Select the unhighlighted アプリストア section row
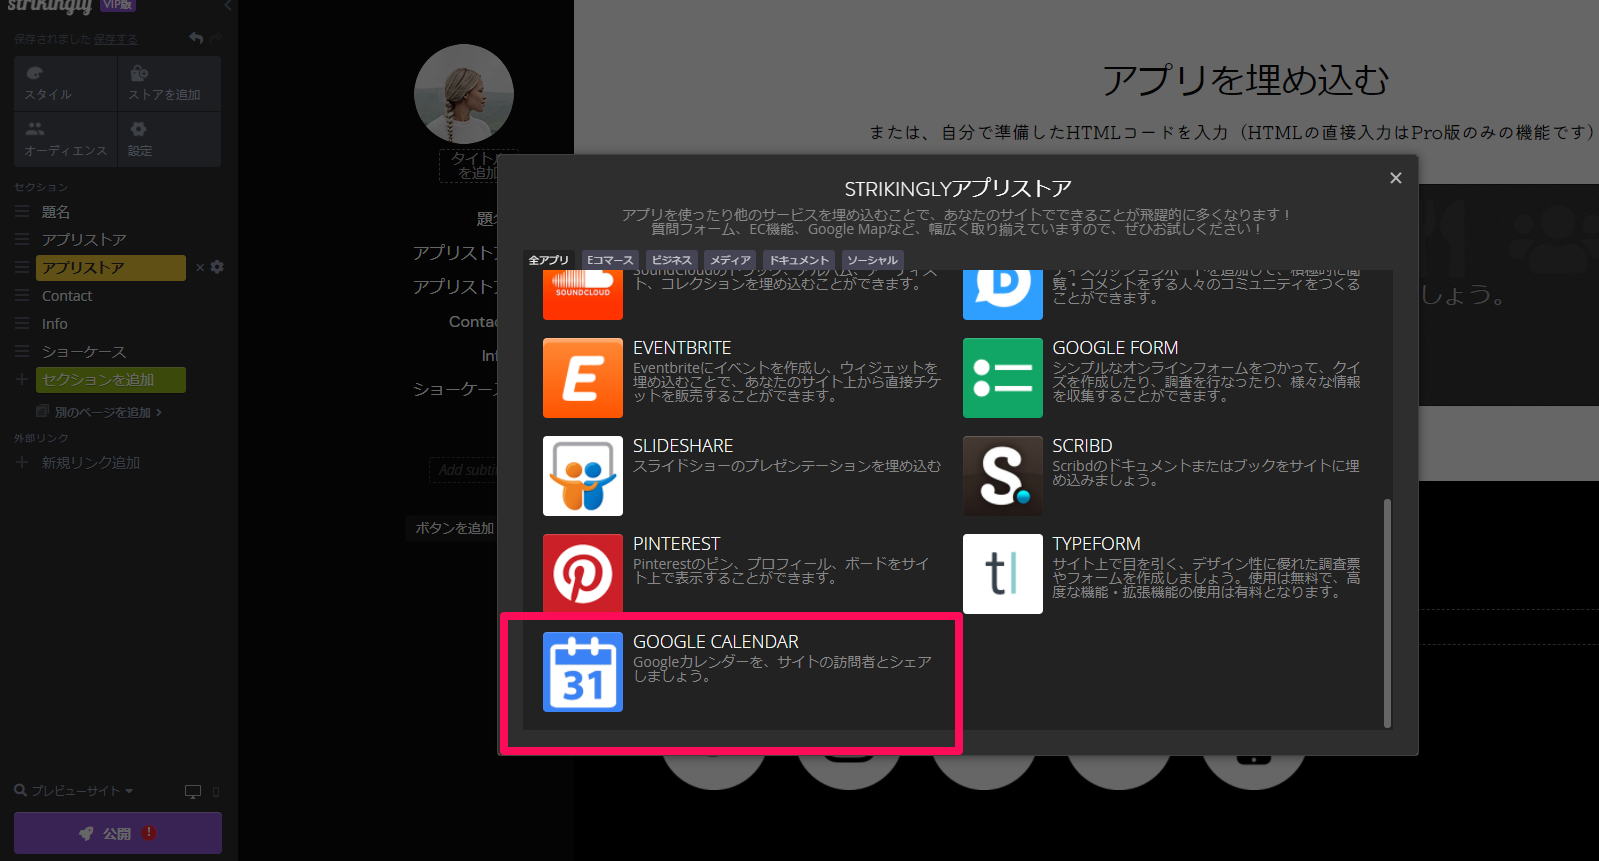 (84, 240)
